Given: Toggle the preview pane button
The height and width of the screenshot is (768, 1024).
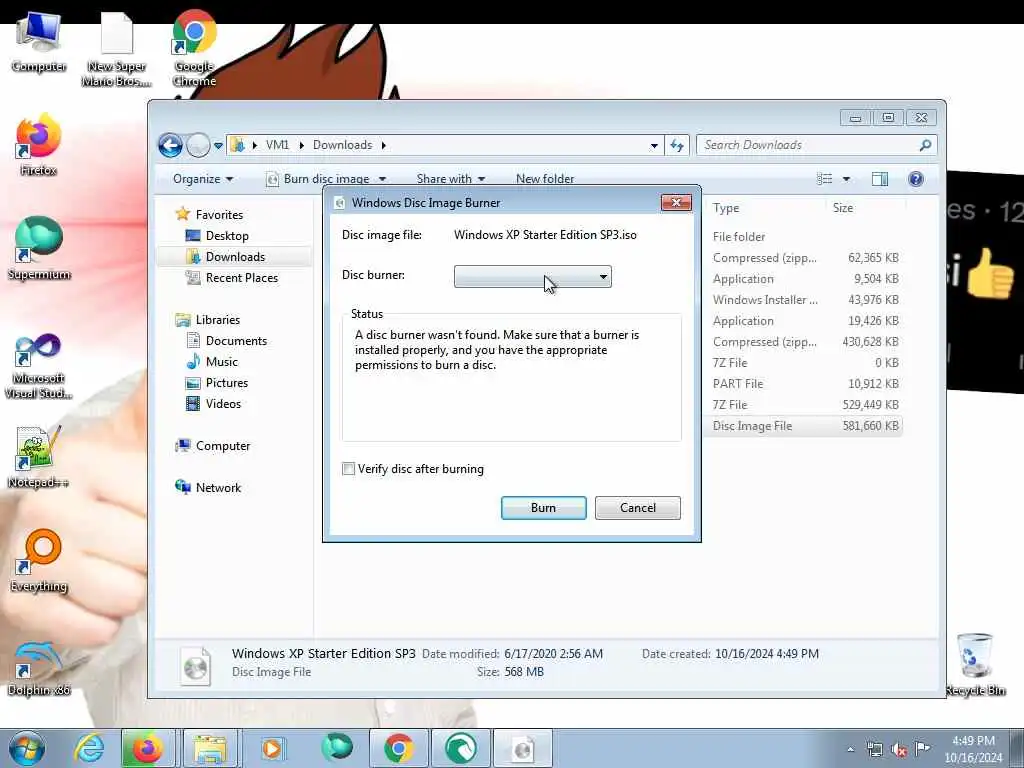Looking at the screenshot, I should coord(880,179).
